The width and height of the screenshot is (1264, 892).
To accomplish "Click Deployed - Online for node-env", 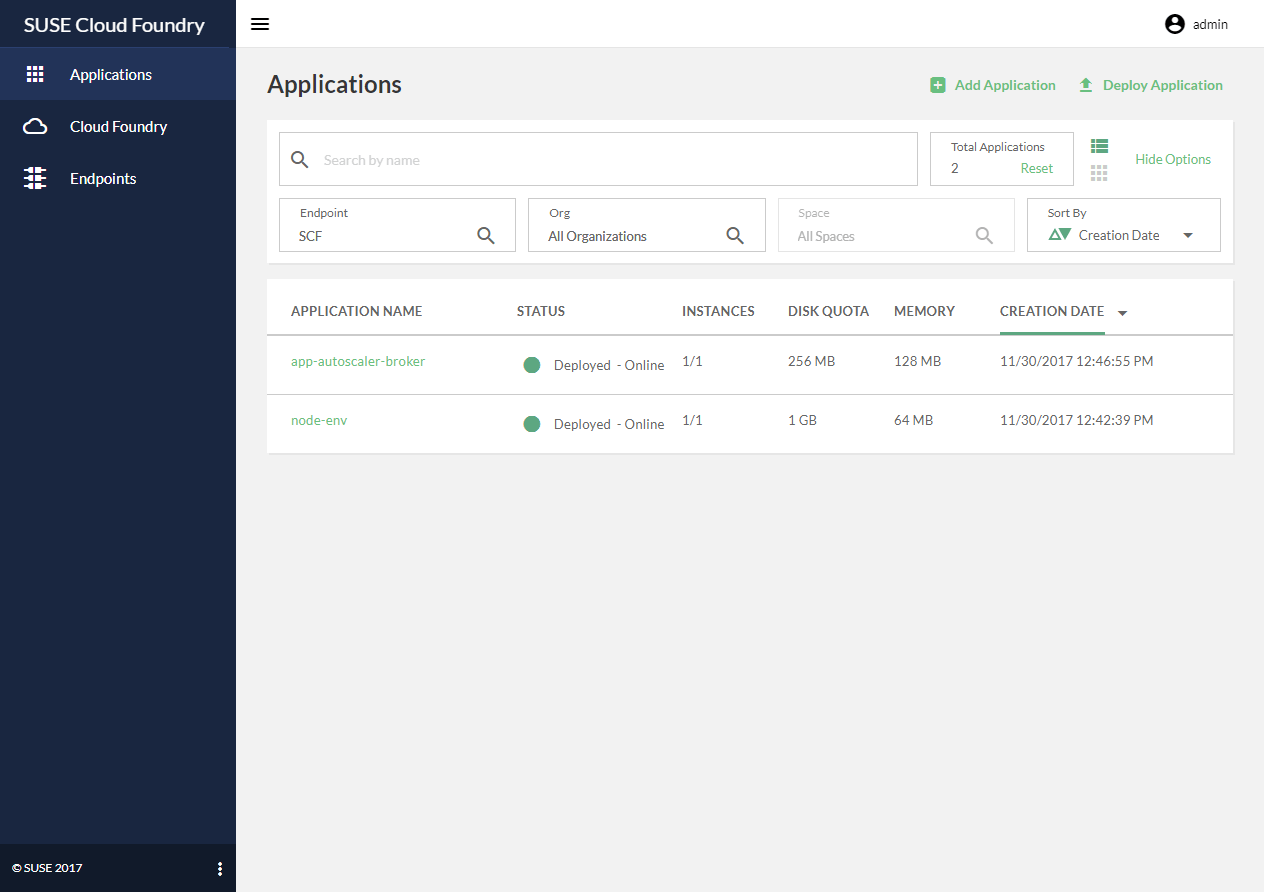I will tap(609, 424).
